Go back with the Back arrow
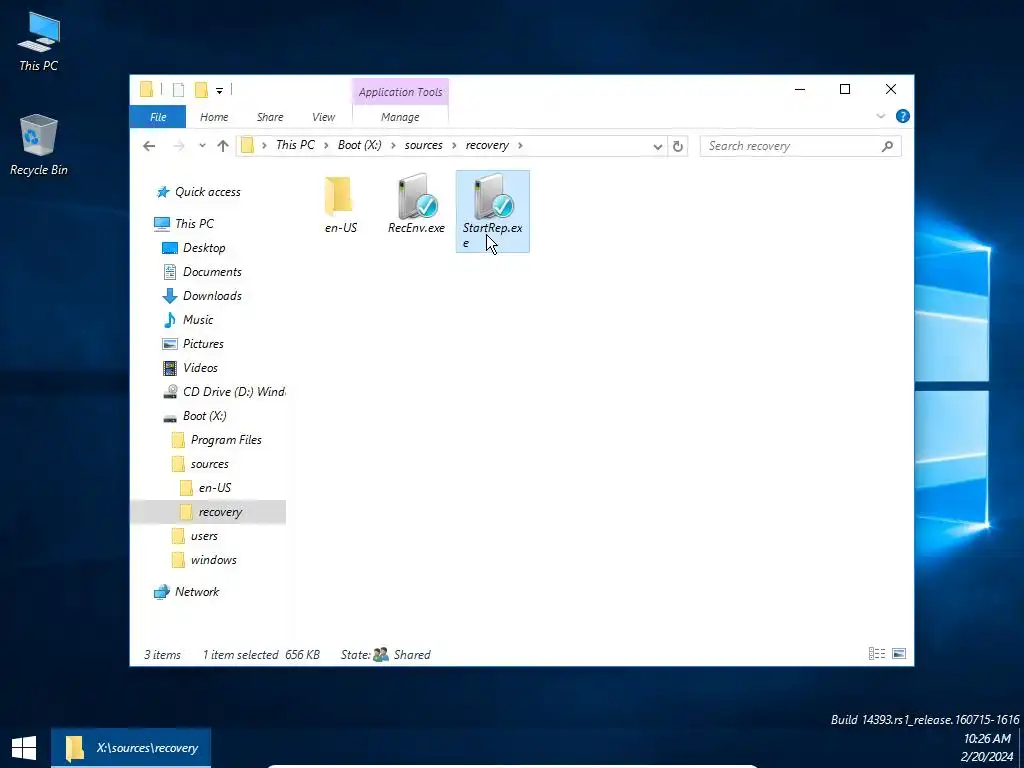This screenshot has height=768, width=1024. (149, 146)
